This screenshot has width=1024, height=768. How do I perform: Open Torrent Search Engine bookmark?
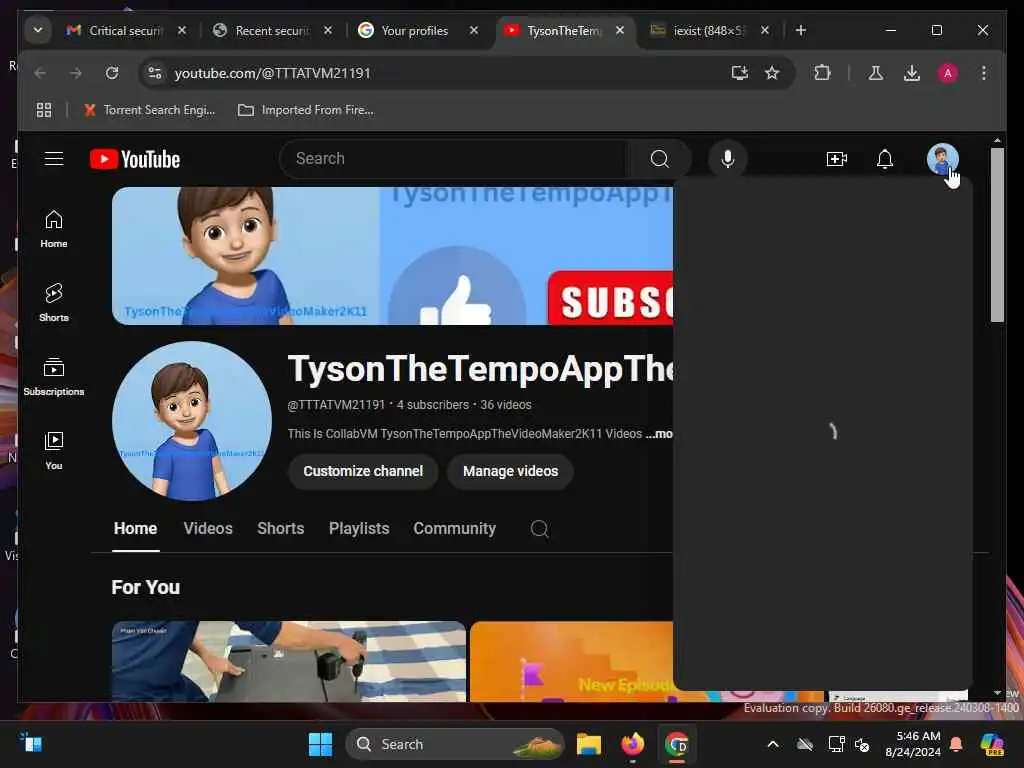coord(150,110)
